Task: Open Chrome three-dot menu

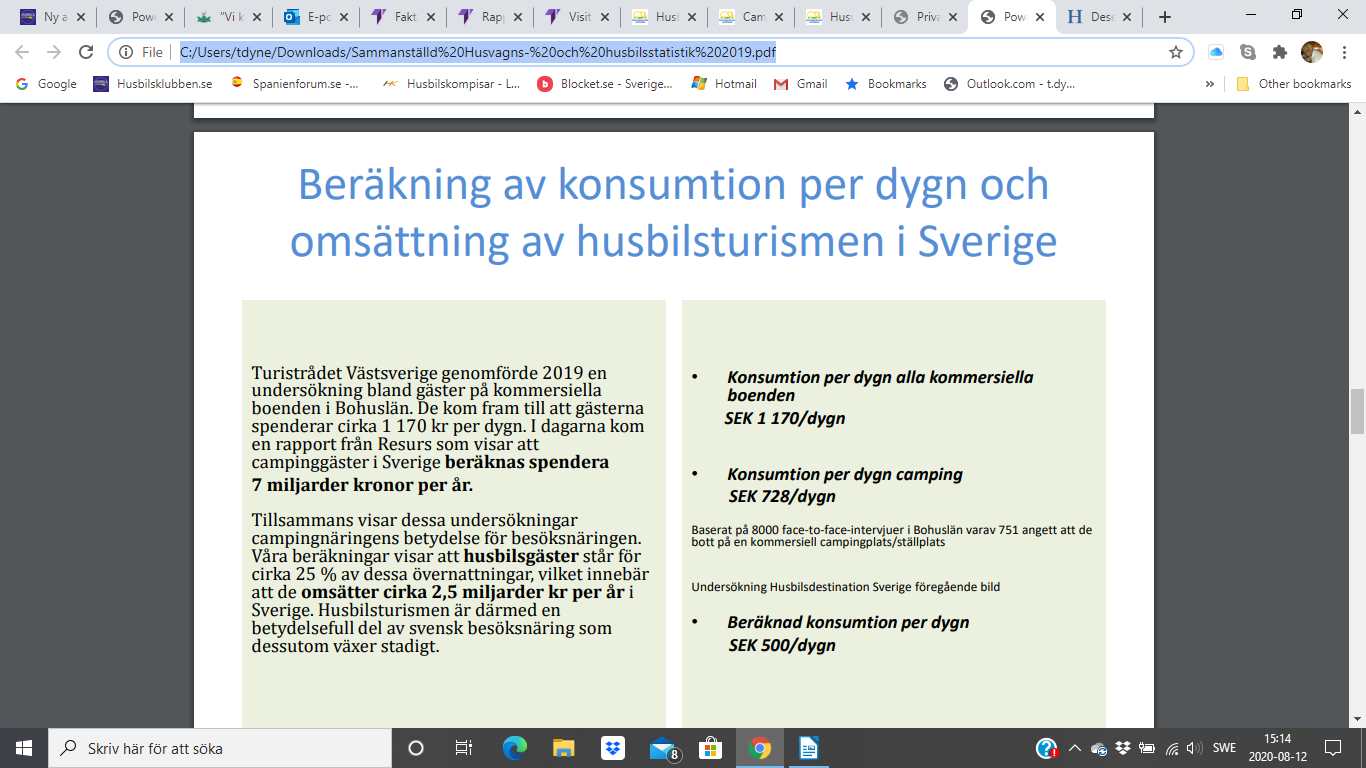Action: (1344, 52)
